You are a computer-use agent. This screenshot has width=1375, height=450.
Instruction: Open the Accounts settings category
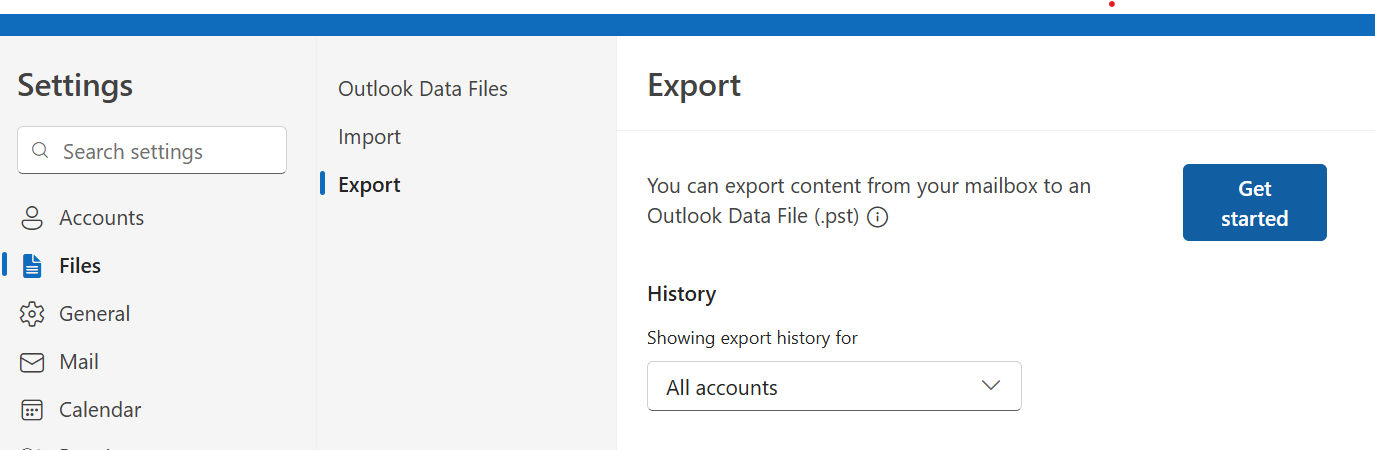click(x=101, y=218)
